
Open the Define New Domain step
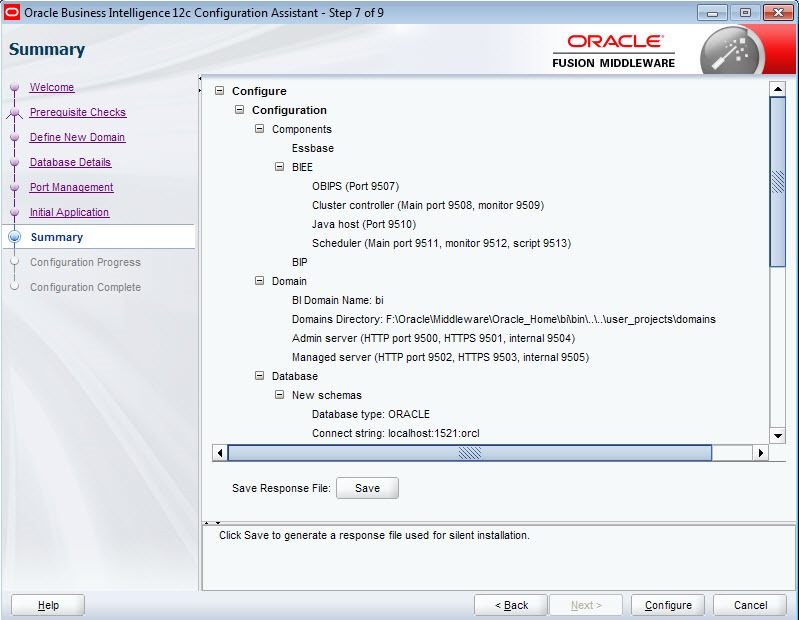77,137
